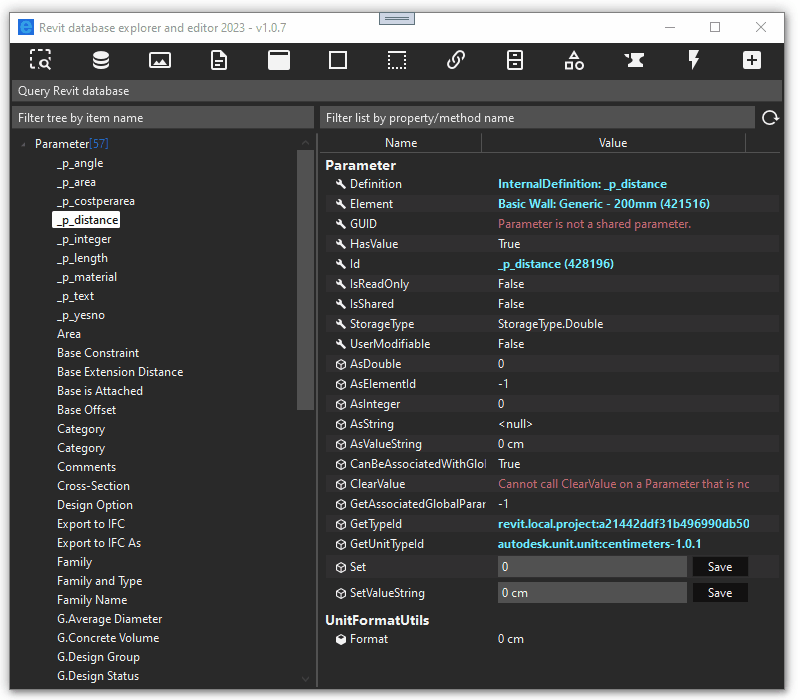Screen dimensions: 800x700
Task: Click the database stack toolbar icon
Action: (101, 60)
